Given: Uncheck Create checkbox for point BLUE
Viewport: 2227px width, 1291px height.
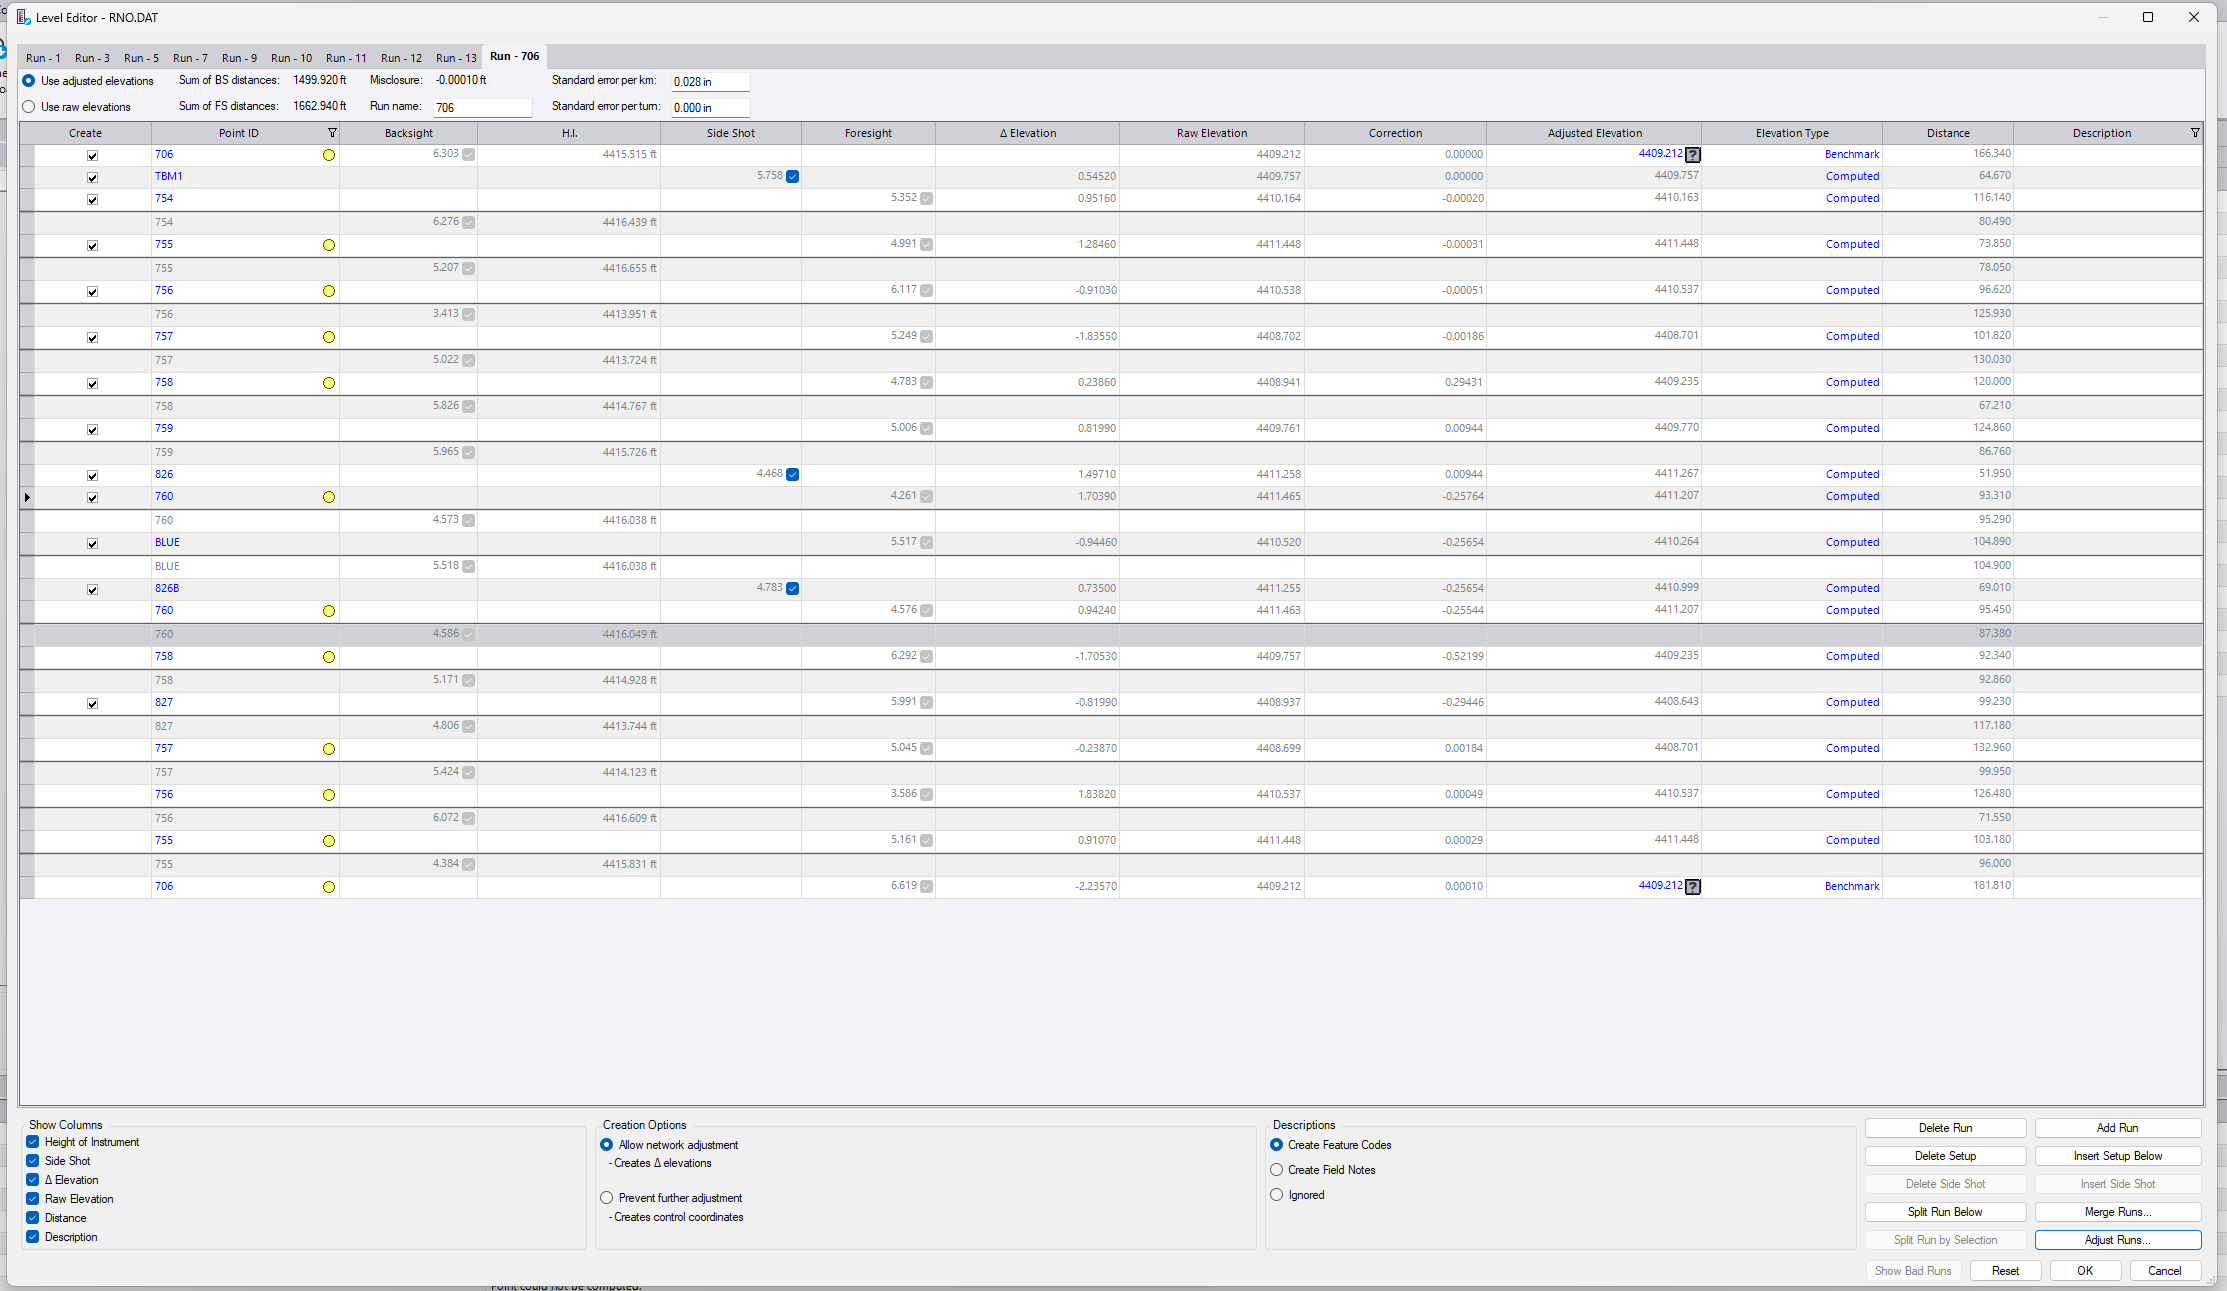Looking at the screenshot, I should coord(92,544).
